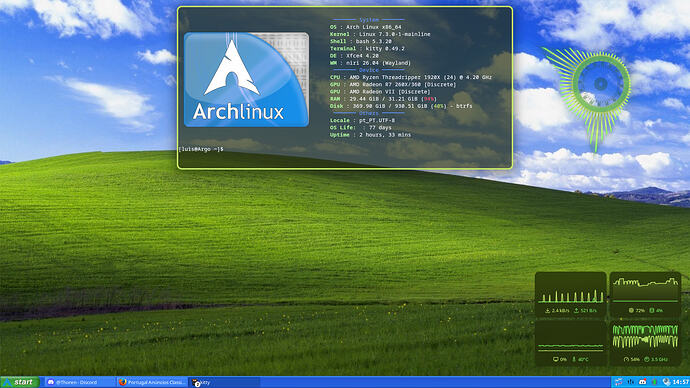Open Discord tray icon with red badge
This screenshot has height=388, width=690.
point(642,382)
